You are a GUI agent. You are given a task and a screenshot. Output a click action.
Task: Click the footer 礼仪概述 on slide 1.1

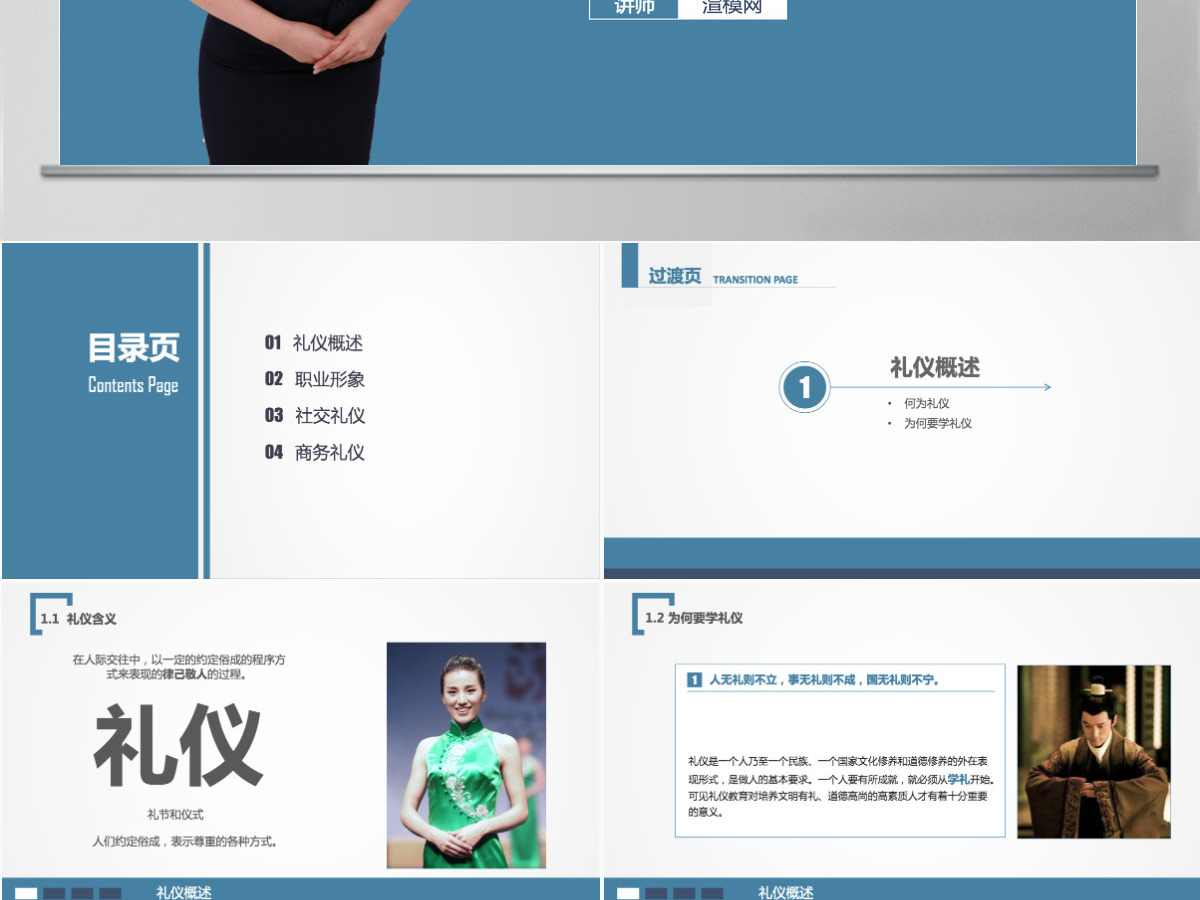184,892
